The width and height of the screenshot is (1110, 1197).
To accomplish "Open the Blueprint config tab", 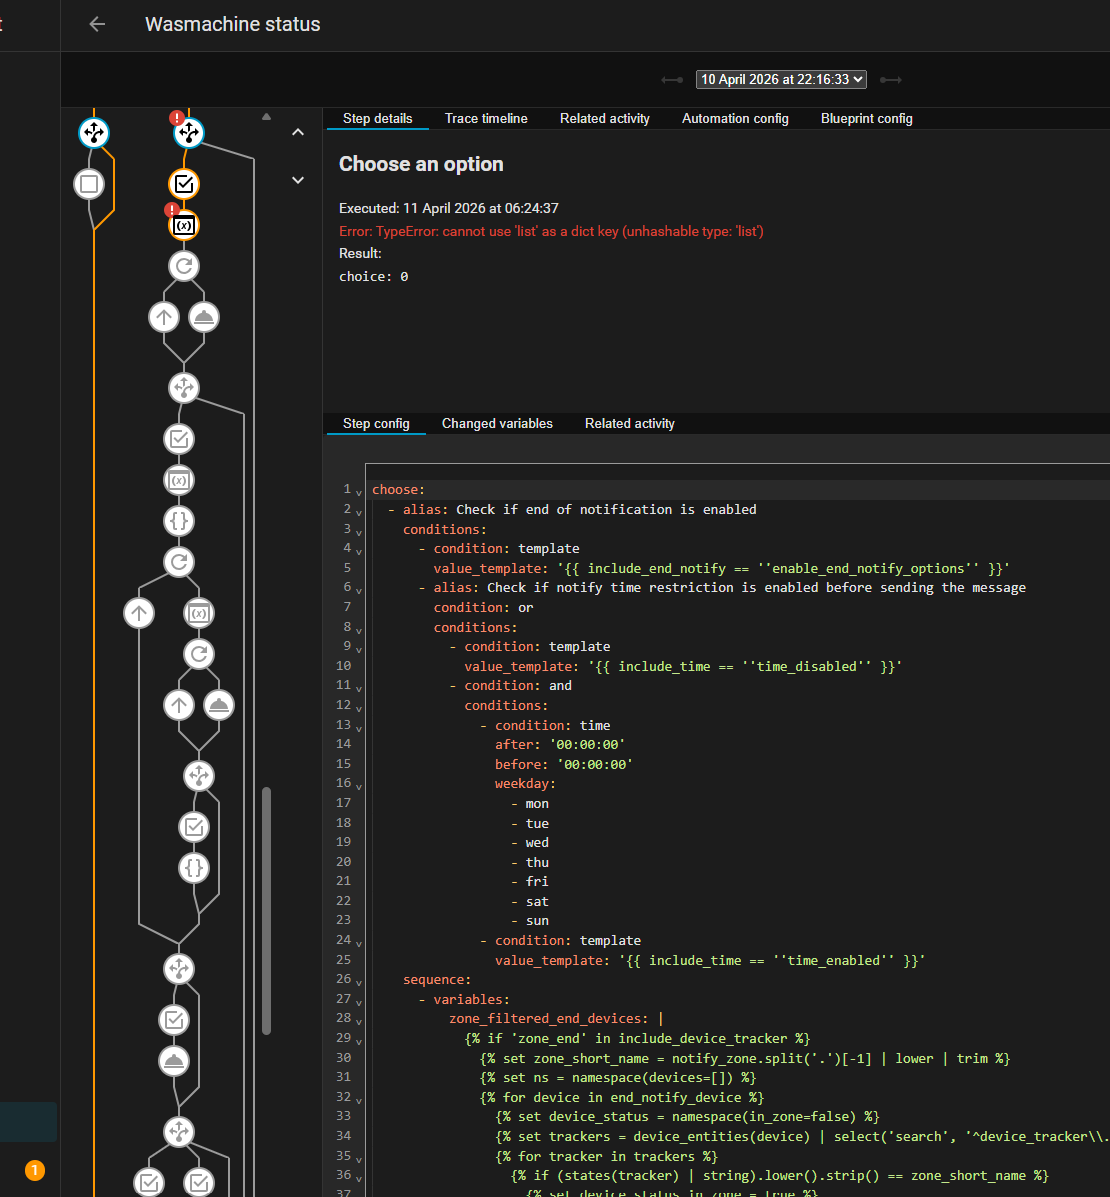I will 866,119.
